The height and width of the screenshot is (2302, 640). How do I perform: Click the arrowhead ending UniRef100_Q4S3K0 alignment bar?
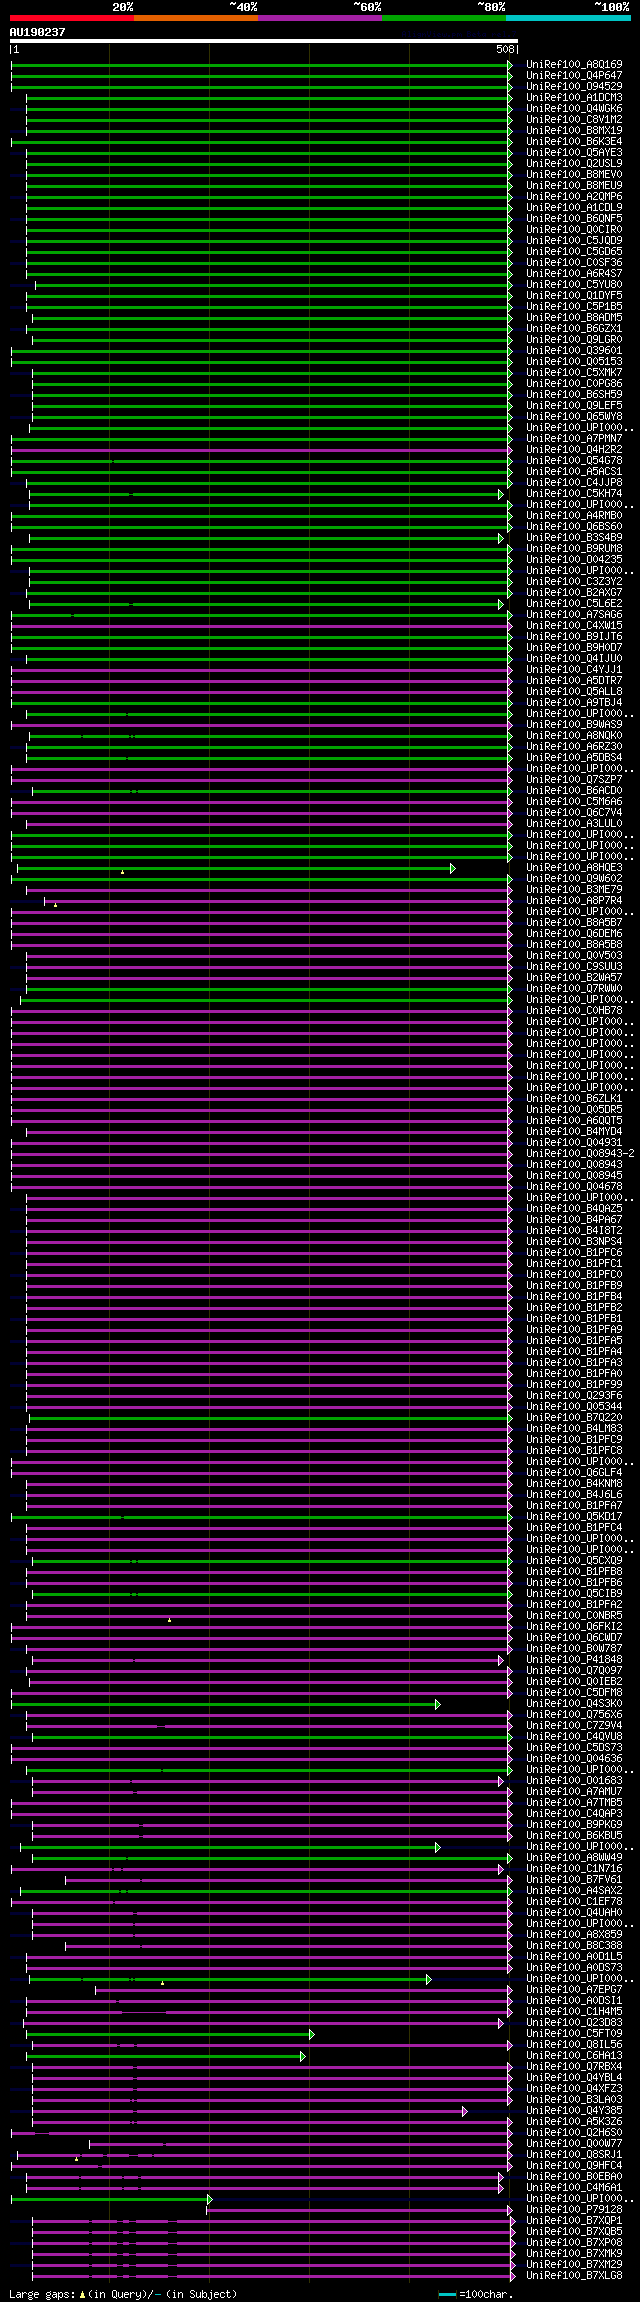click(437, 1703)
